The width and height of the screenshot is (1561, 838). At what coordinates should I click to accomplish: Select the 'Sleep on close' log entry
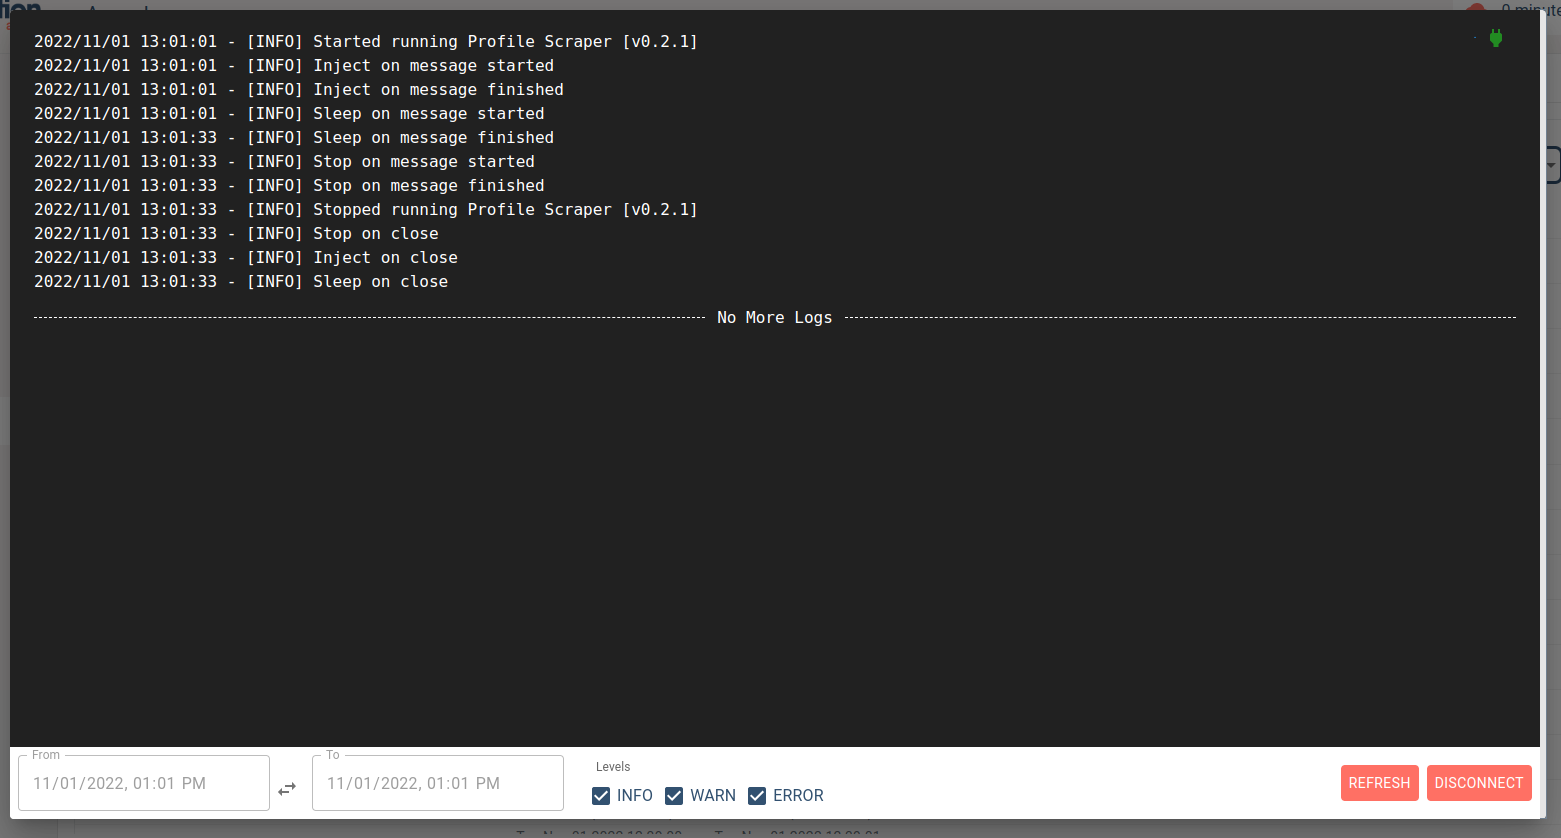pyautogui.click(x=241, y=282)
